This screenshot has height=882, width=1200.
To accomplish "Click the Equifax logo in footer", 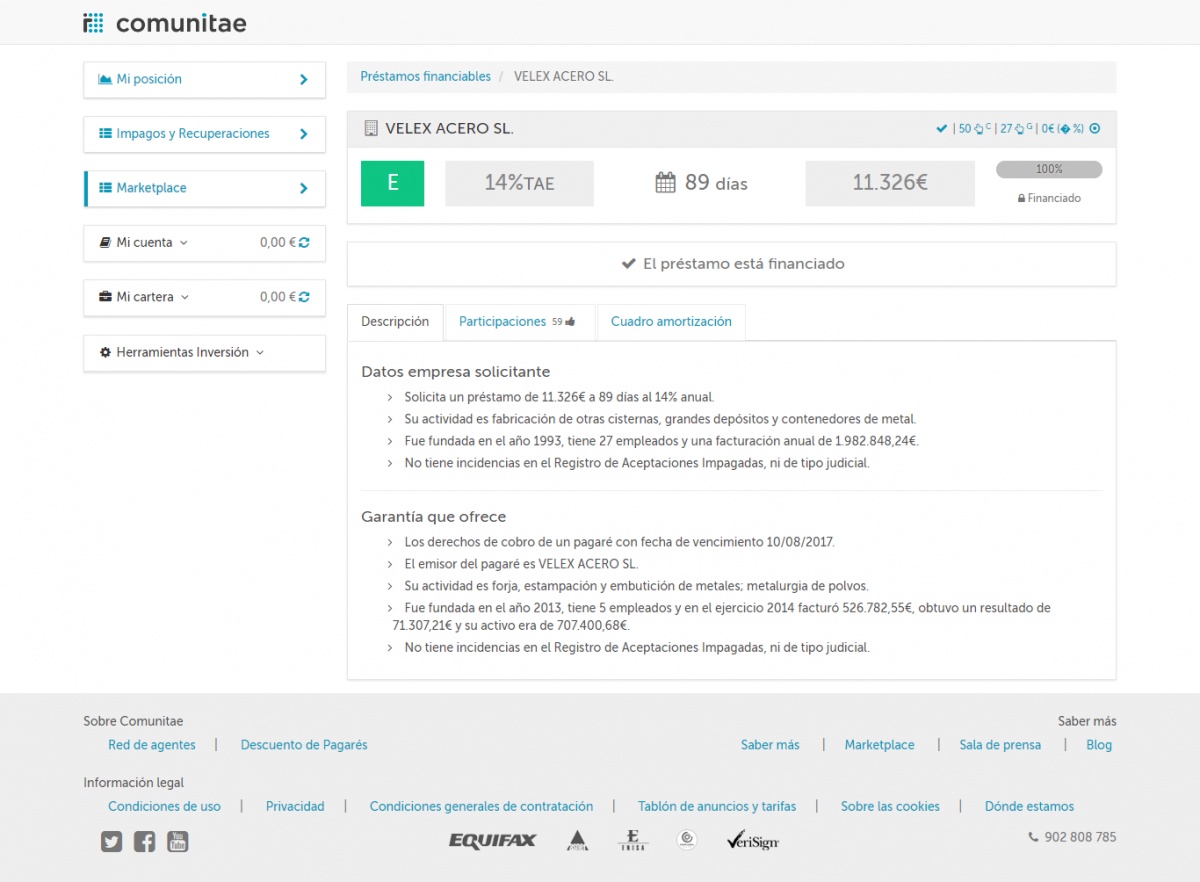I will click(x=492, y=841).
